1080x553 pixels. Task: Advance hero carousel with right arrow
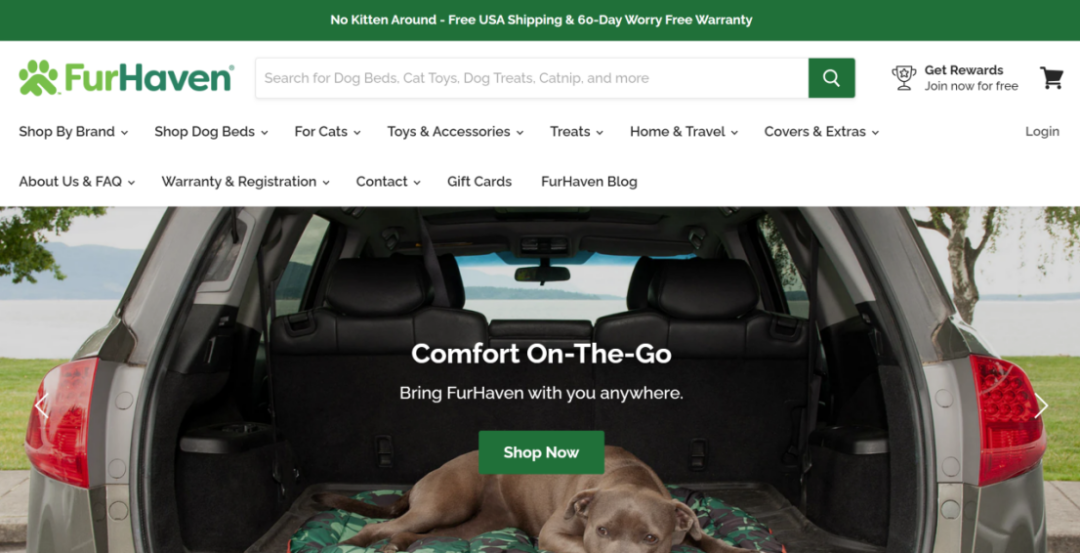(1041, 406)
